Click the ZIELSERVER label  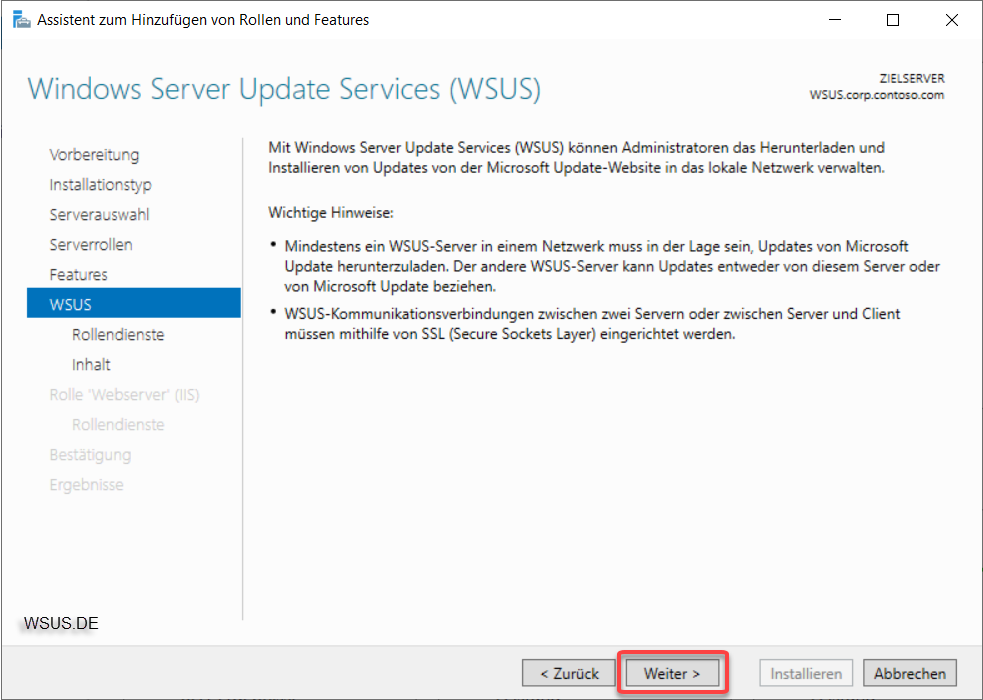tap(912, 78)
